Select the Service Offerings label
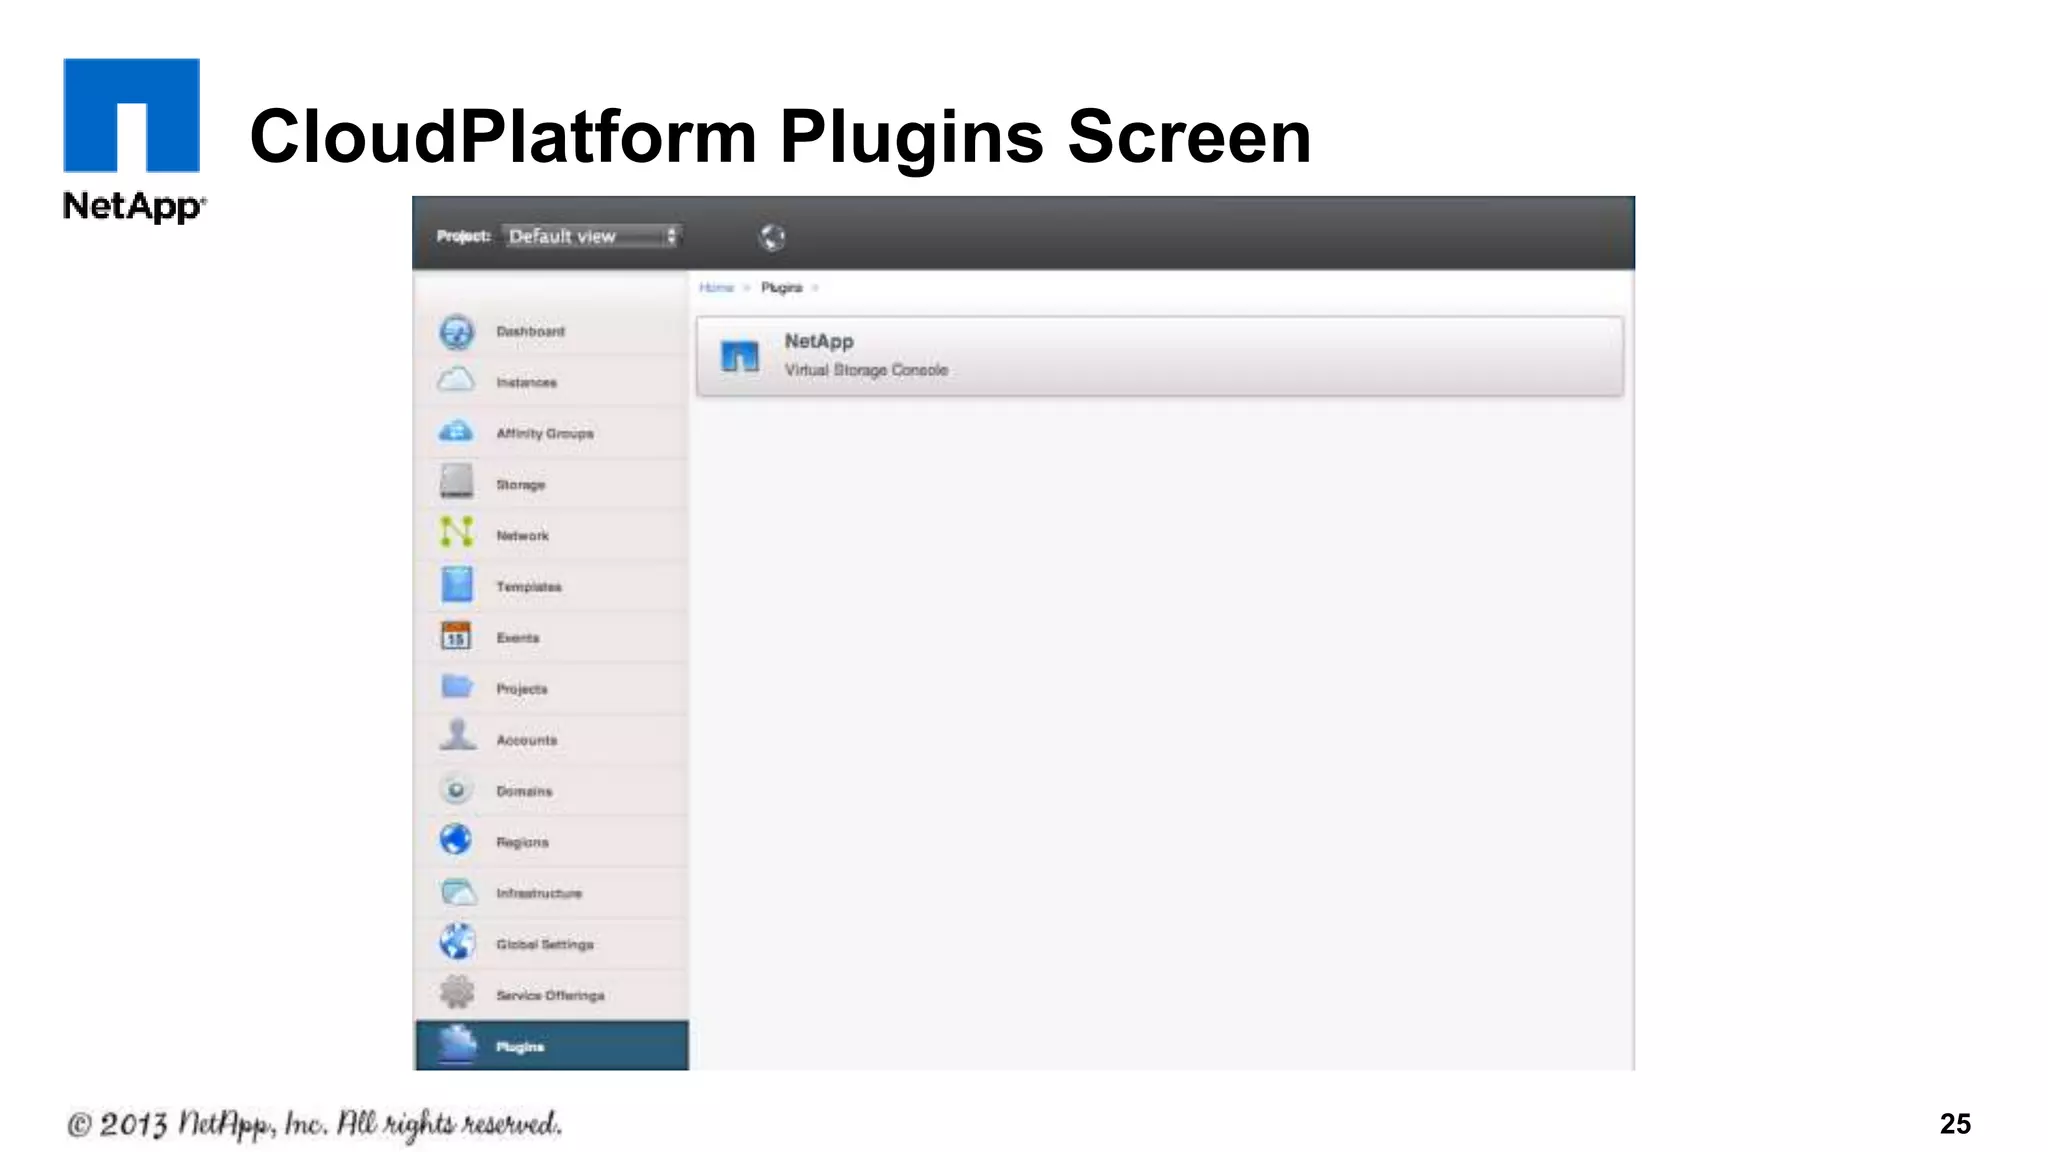Viewport: 2048px width, 1152px height. [550, 995]
